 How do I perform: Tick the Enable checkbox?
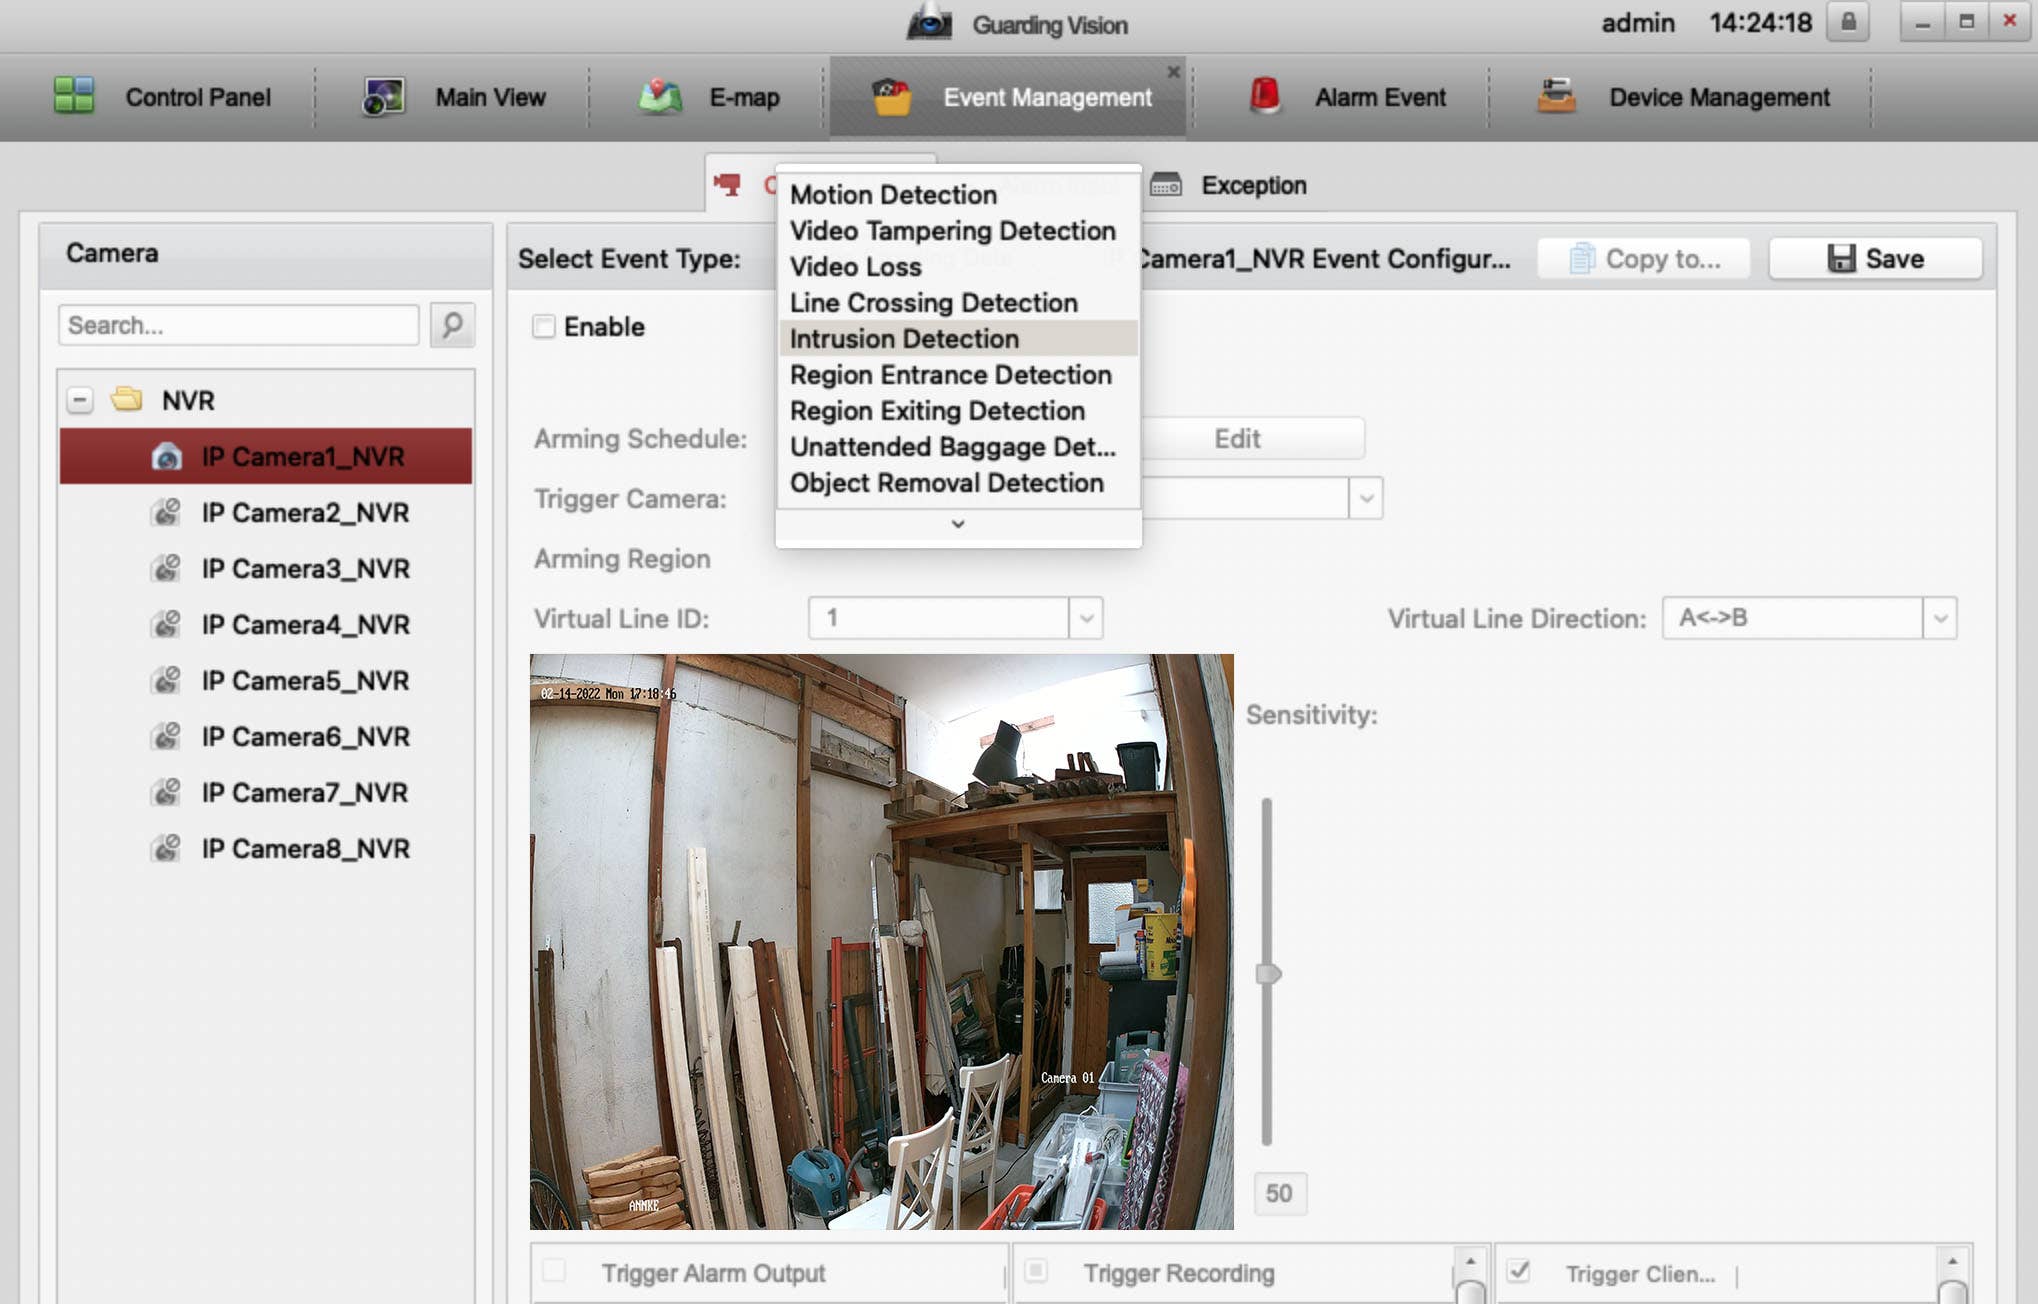tap(544, 327)
